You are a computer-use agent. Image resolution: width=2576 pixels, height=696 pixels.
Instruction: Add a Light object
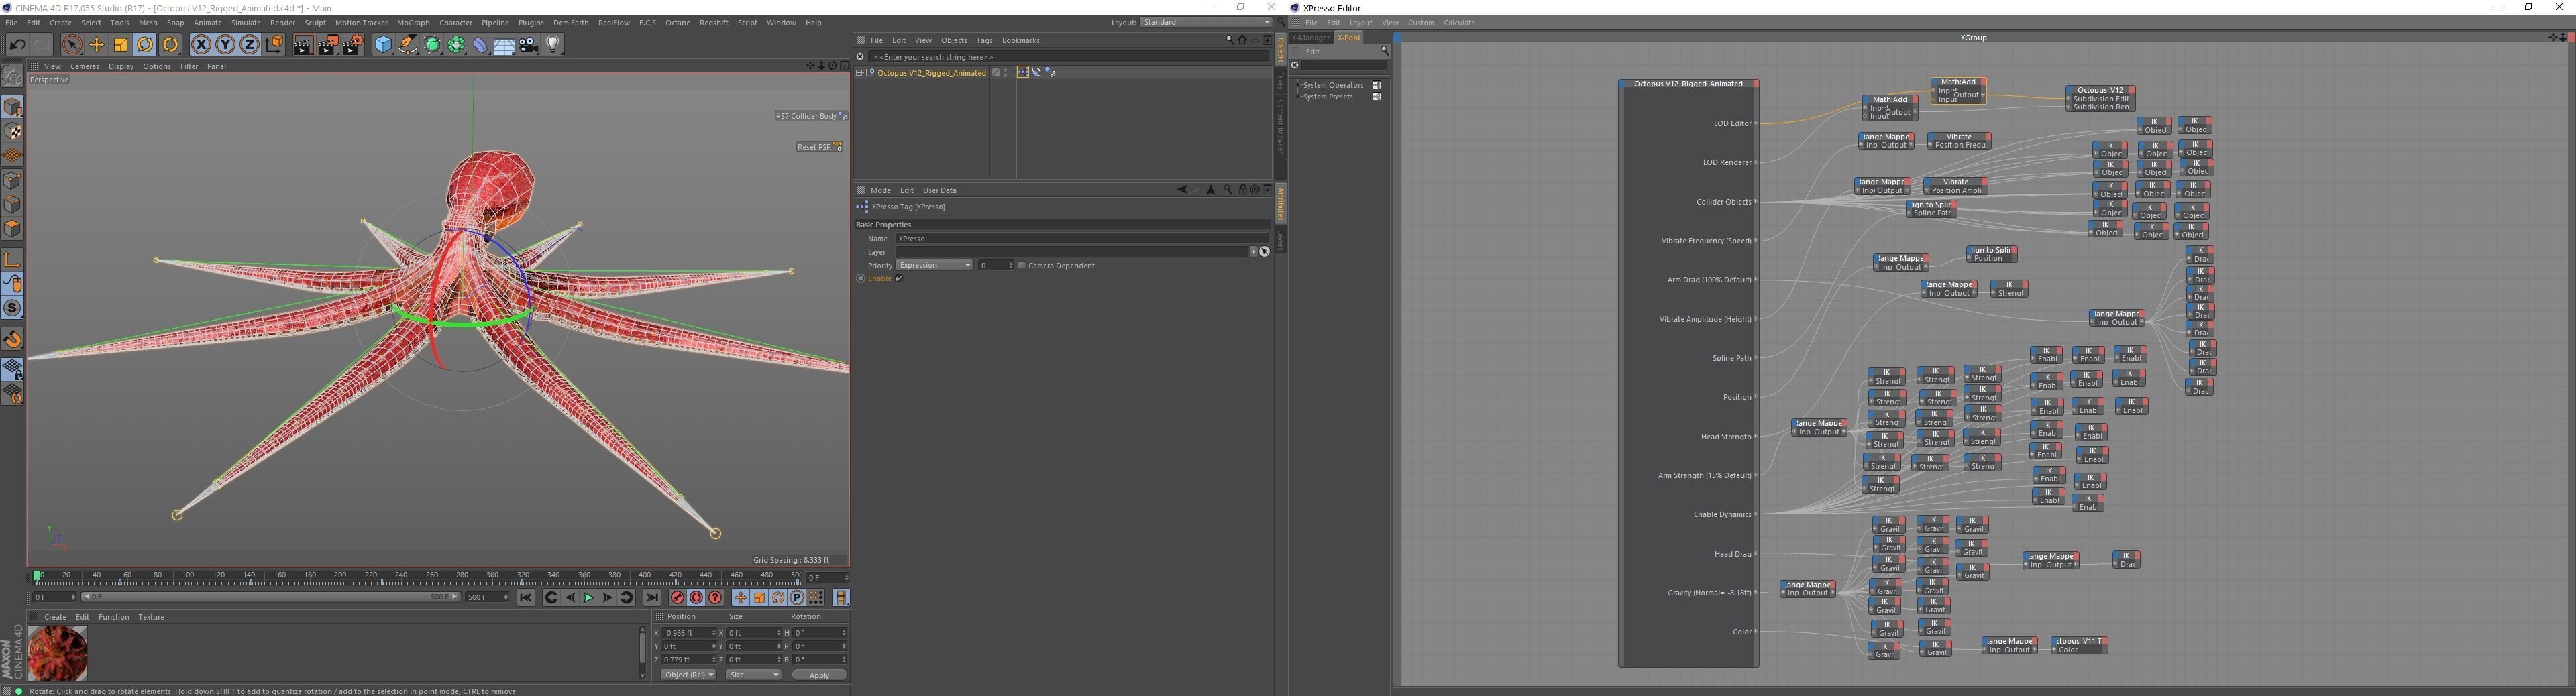(553, 44)
